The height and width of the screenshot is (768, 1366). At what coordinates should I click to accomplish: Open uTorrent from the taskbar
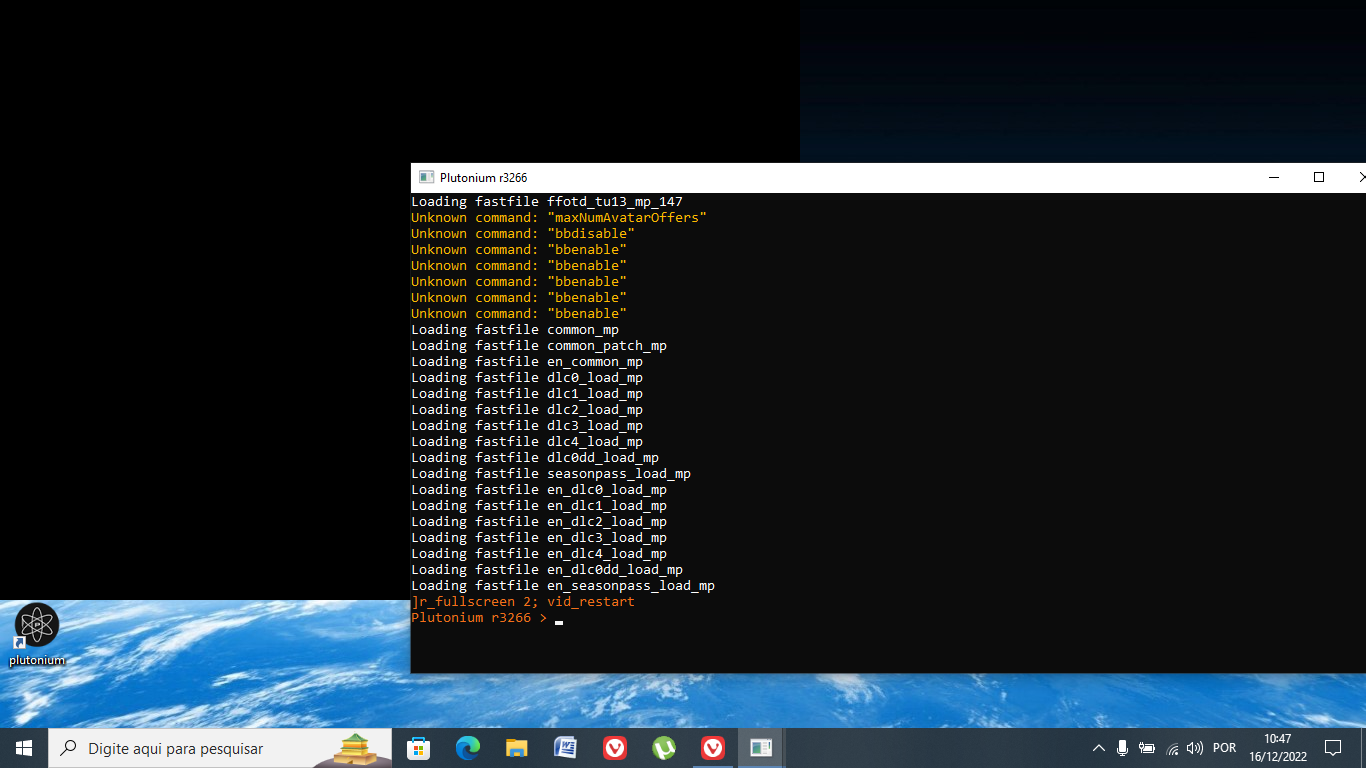pos(663,748)
